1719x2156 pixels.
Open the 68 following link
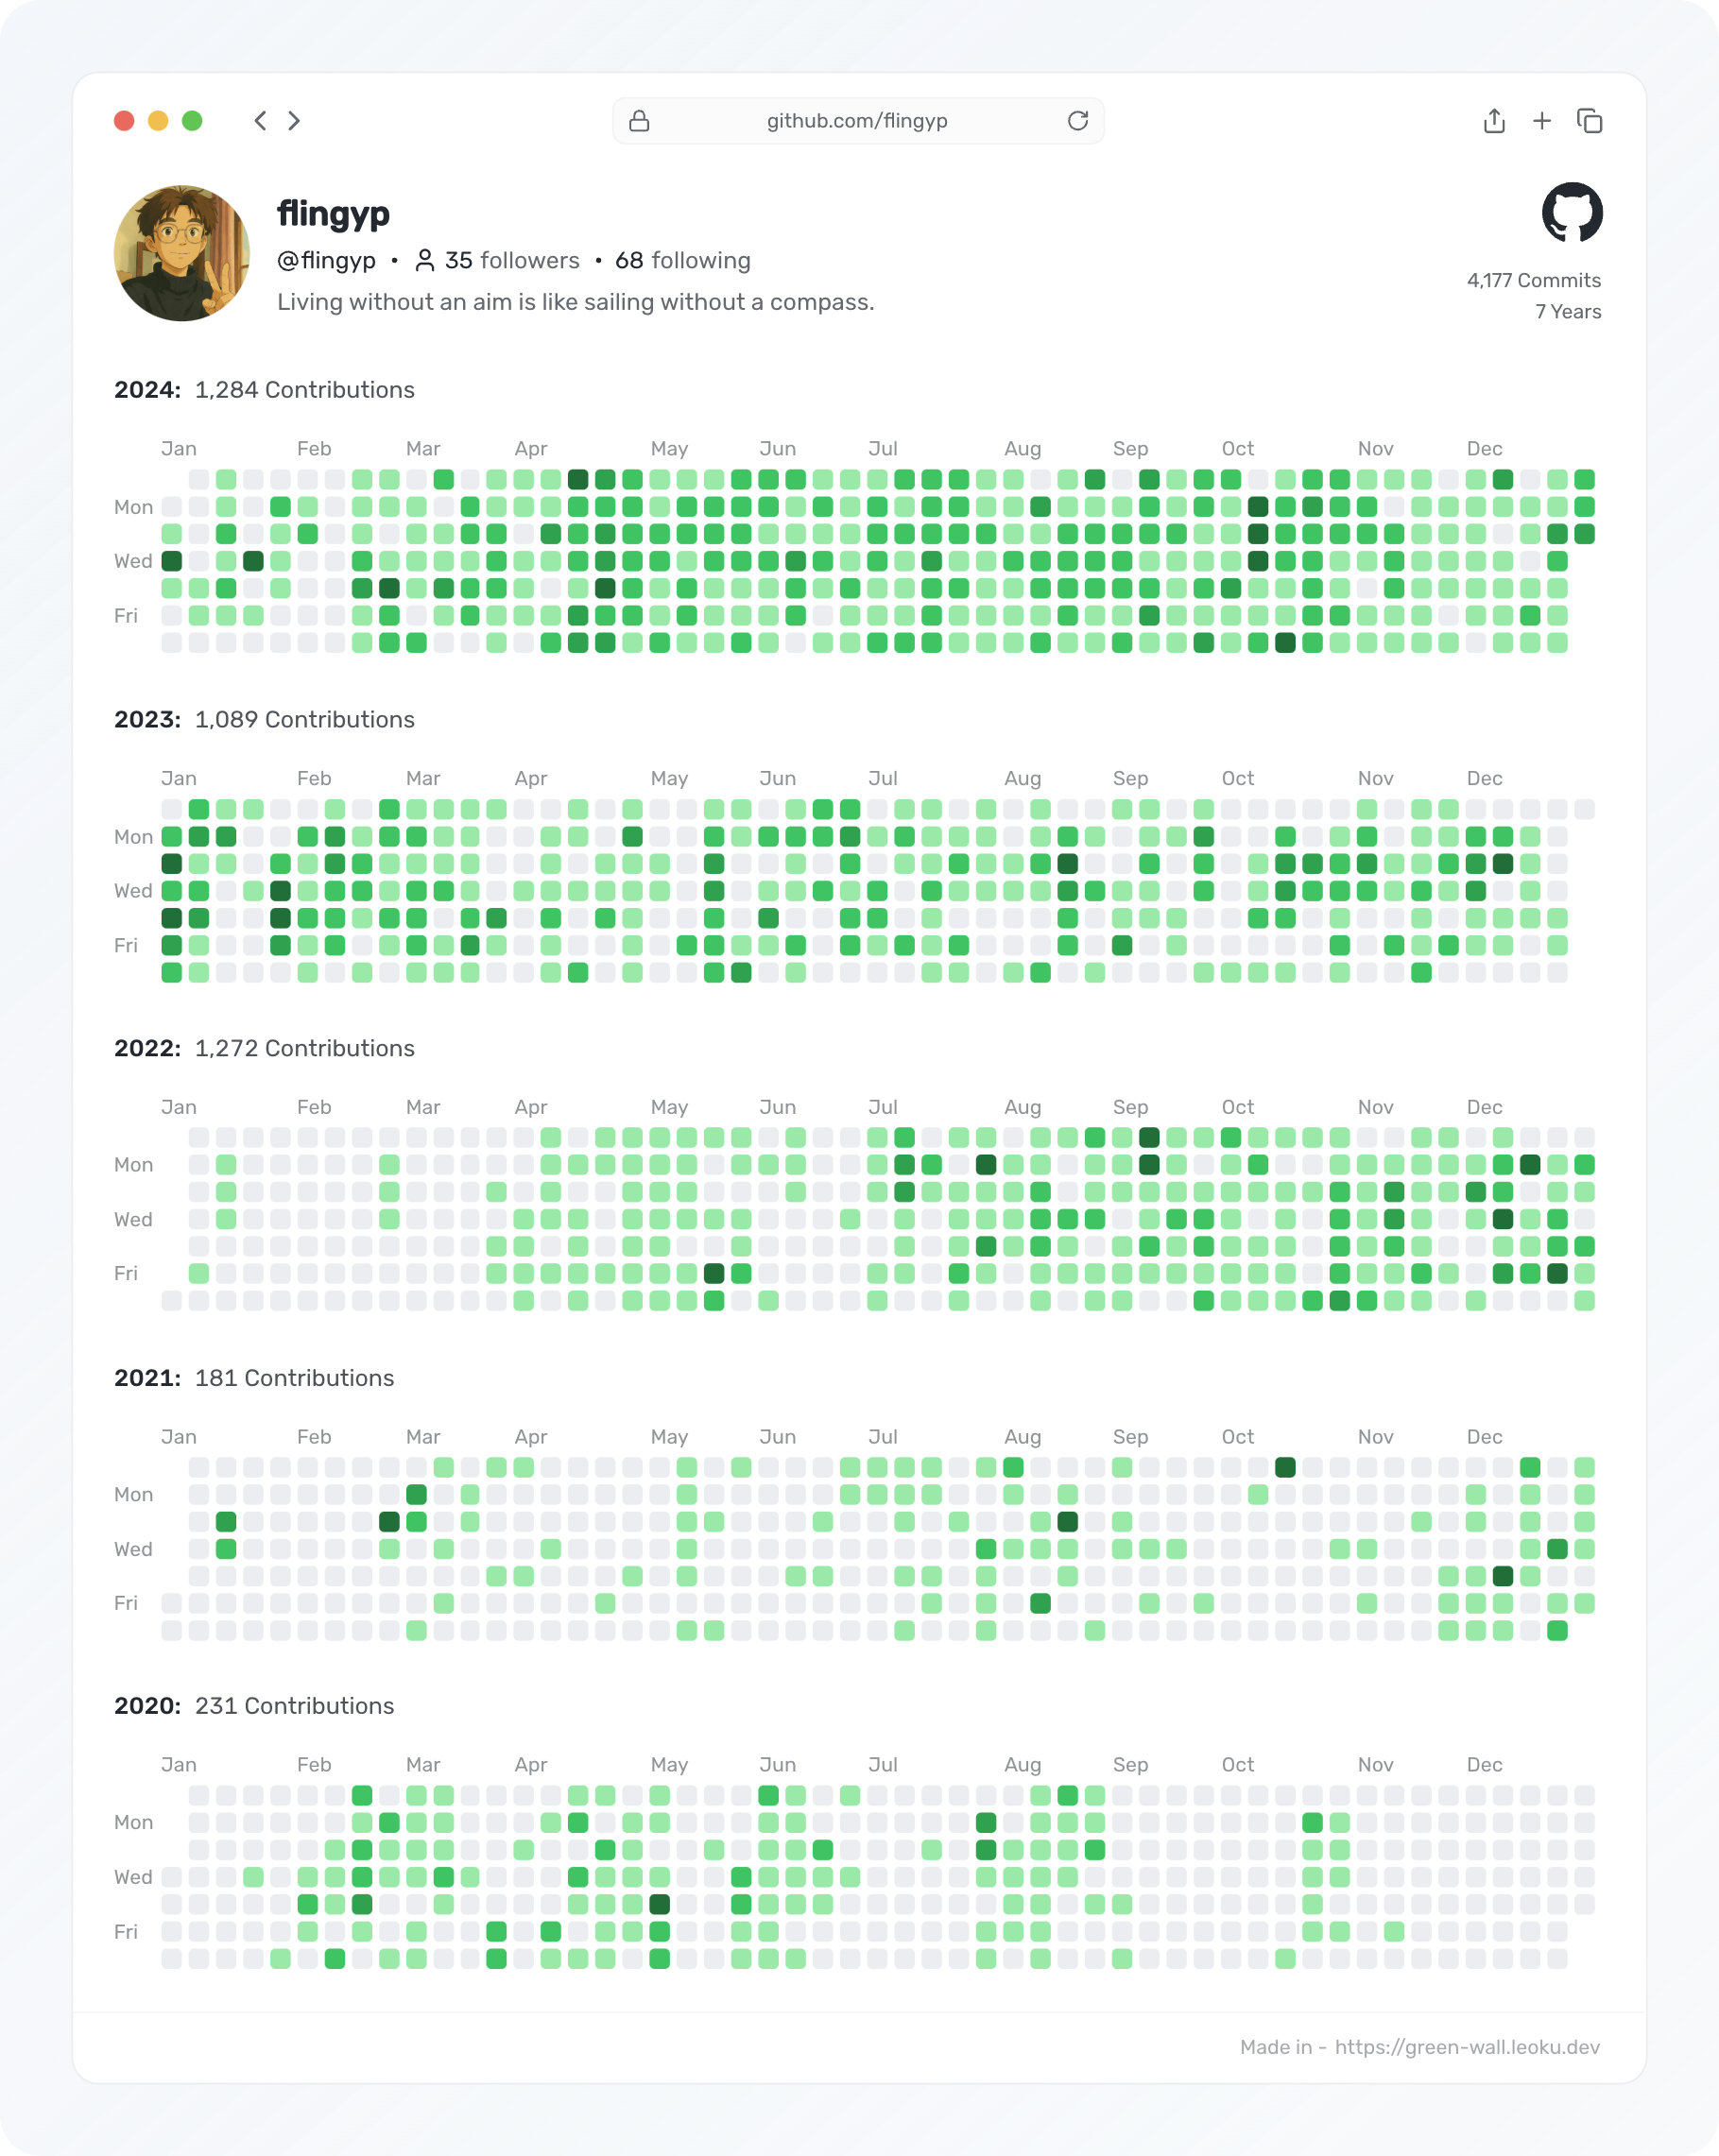[x=682, y=260]
